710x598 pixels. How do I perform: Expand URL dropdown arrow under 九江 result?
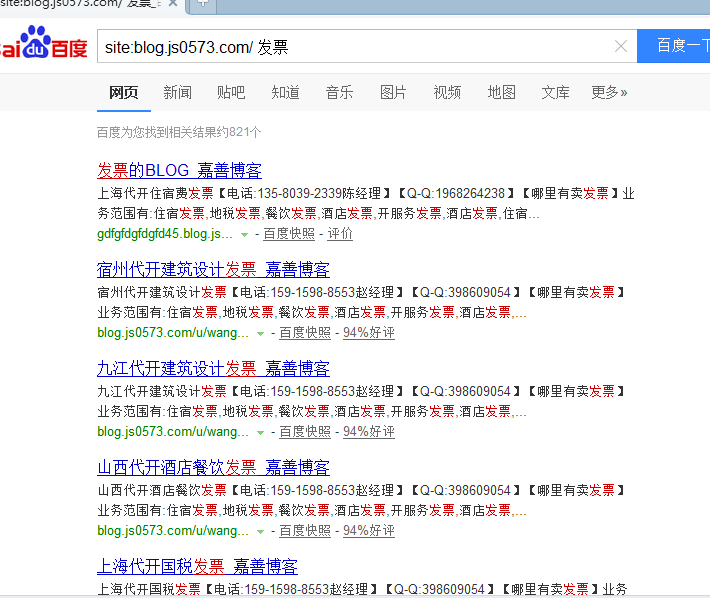[x=260, y=433]
